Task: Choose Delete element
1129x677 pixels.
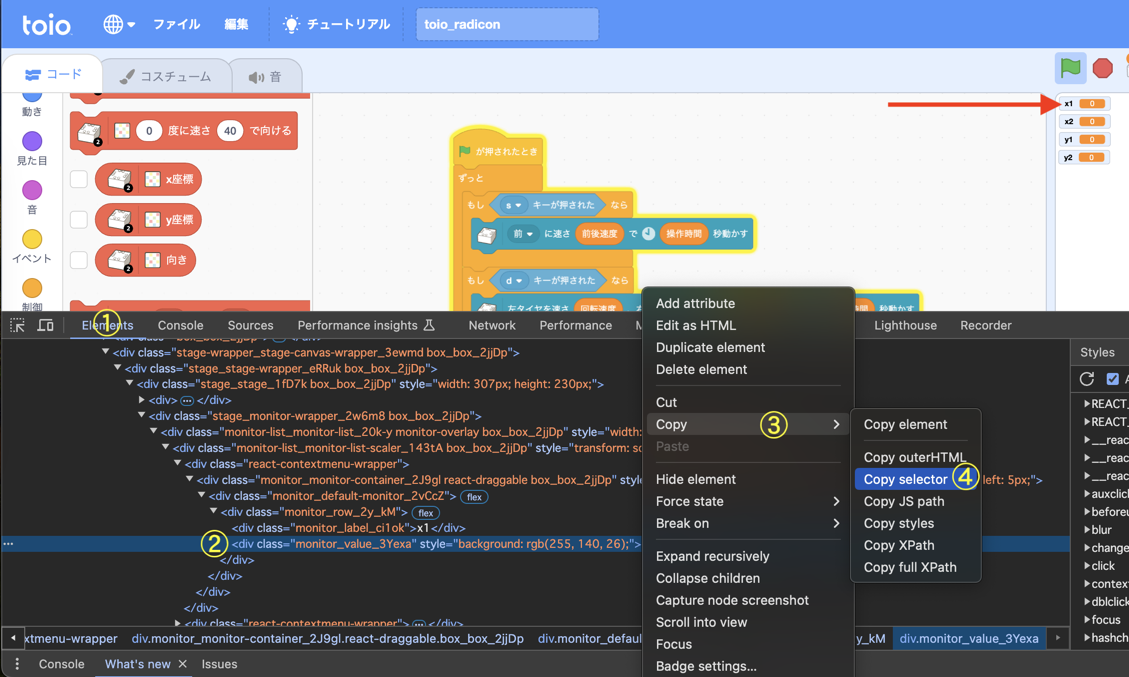Action: 701,369
